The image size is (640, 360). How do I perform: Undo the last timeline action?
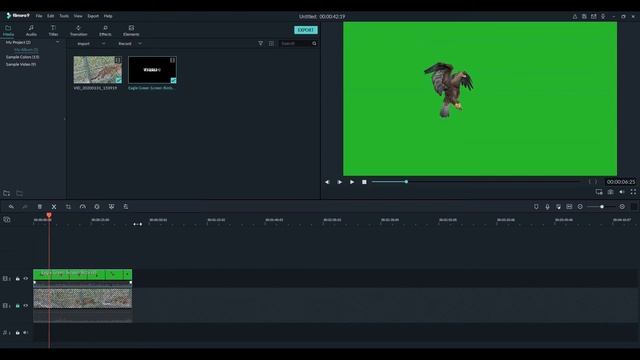click(11, 207)
